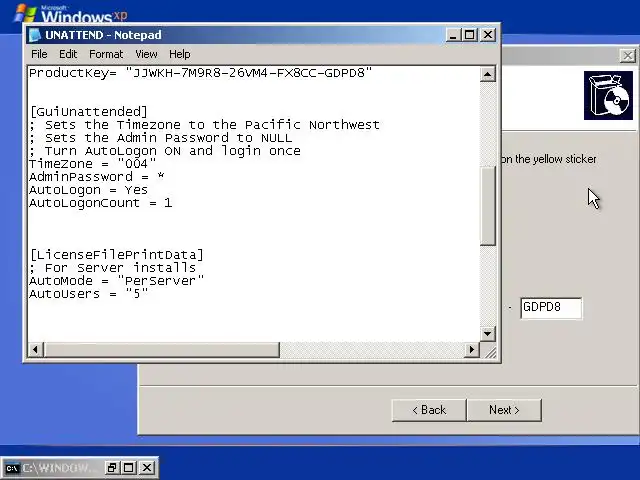Click the vertical scrollbar thumb
The image size is (640, 480).
coord(487,206)
